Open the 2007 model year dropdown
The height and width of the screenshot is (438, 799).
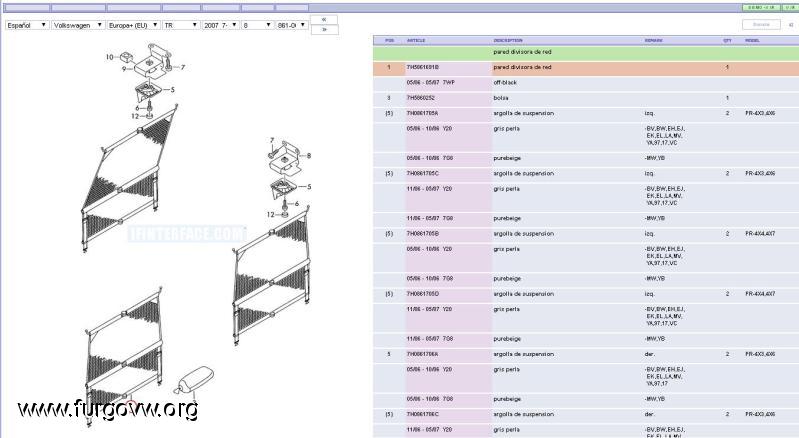pyautogui.click(x=219, y=25)
